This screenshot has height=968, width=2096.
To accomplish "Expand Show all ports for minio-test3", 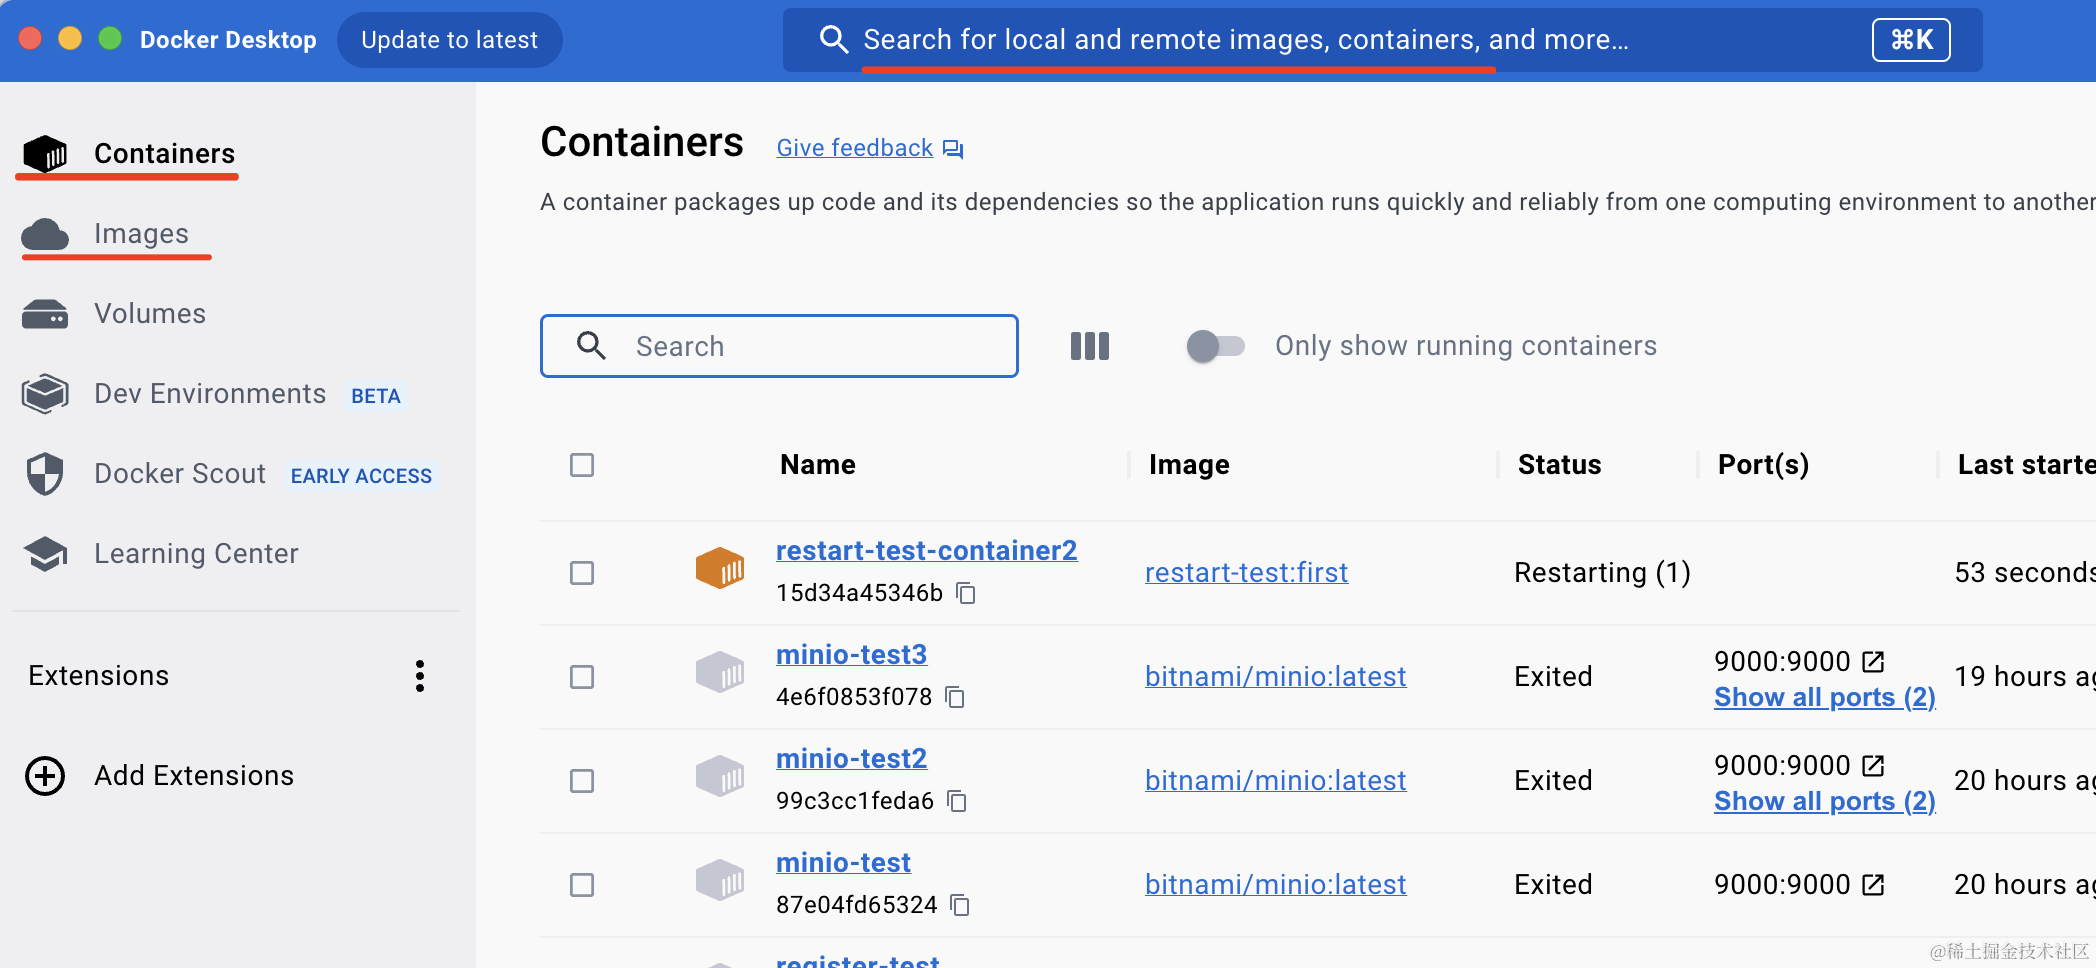I will [x=1824, y=697].
